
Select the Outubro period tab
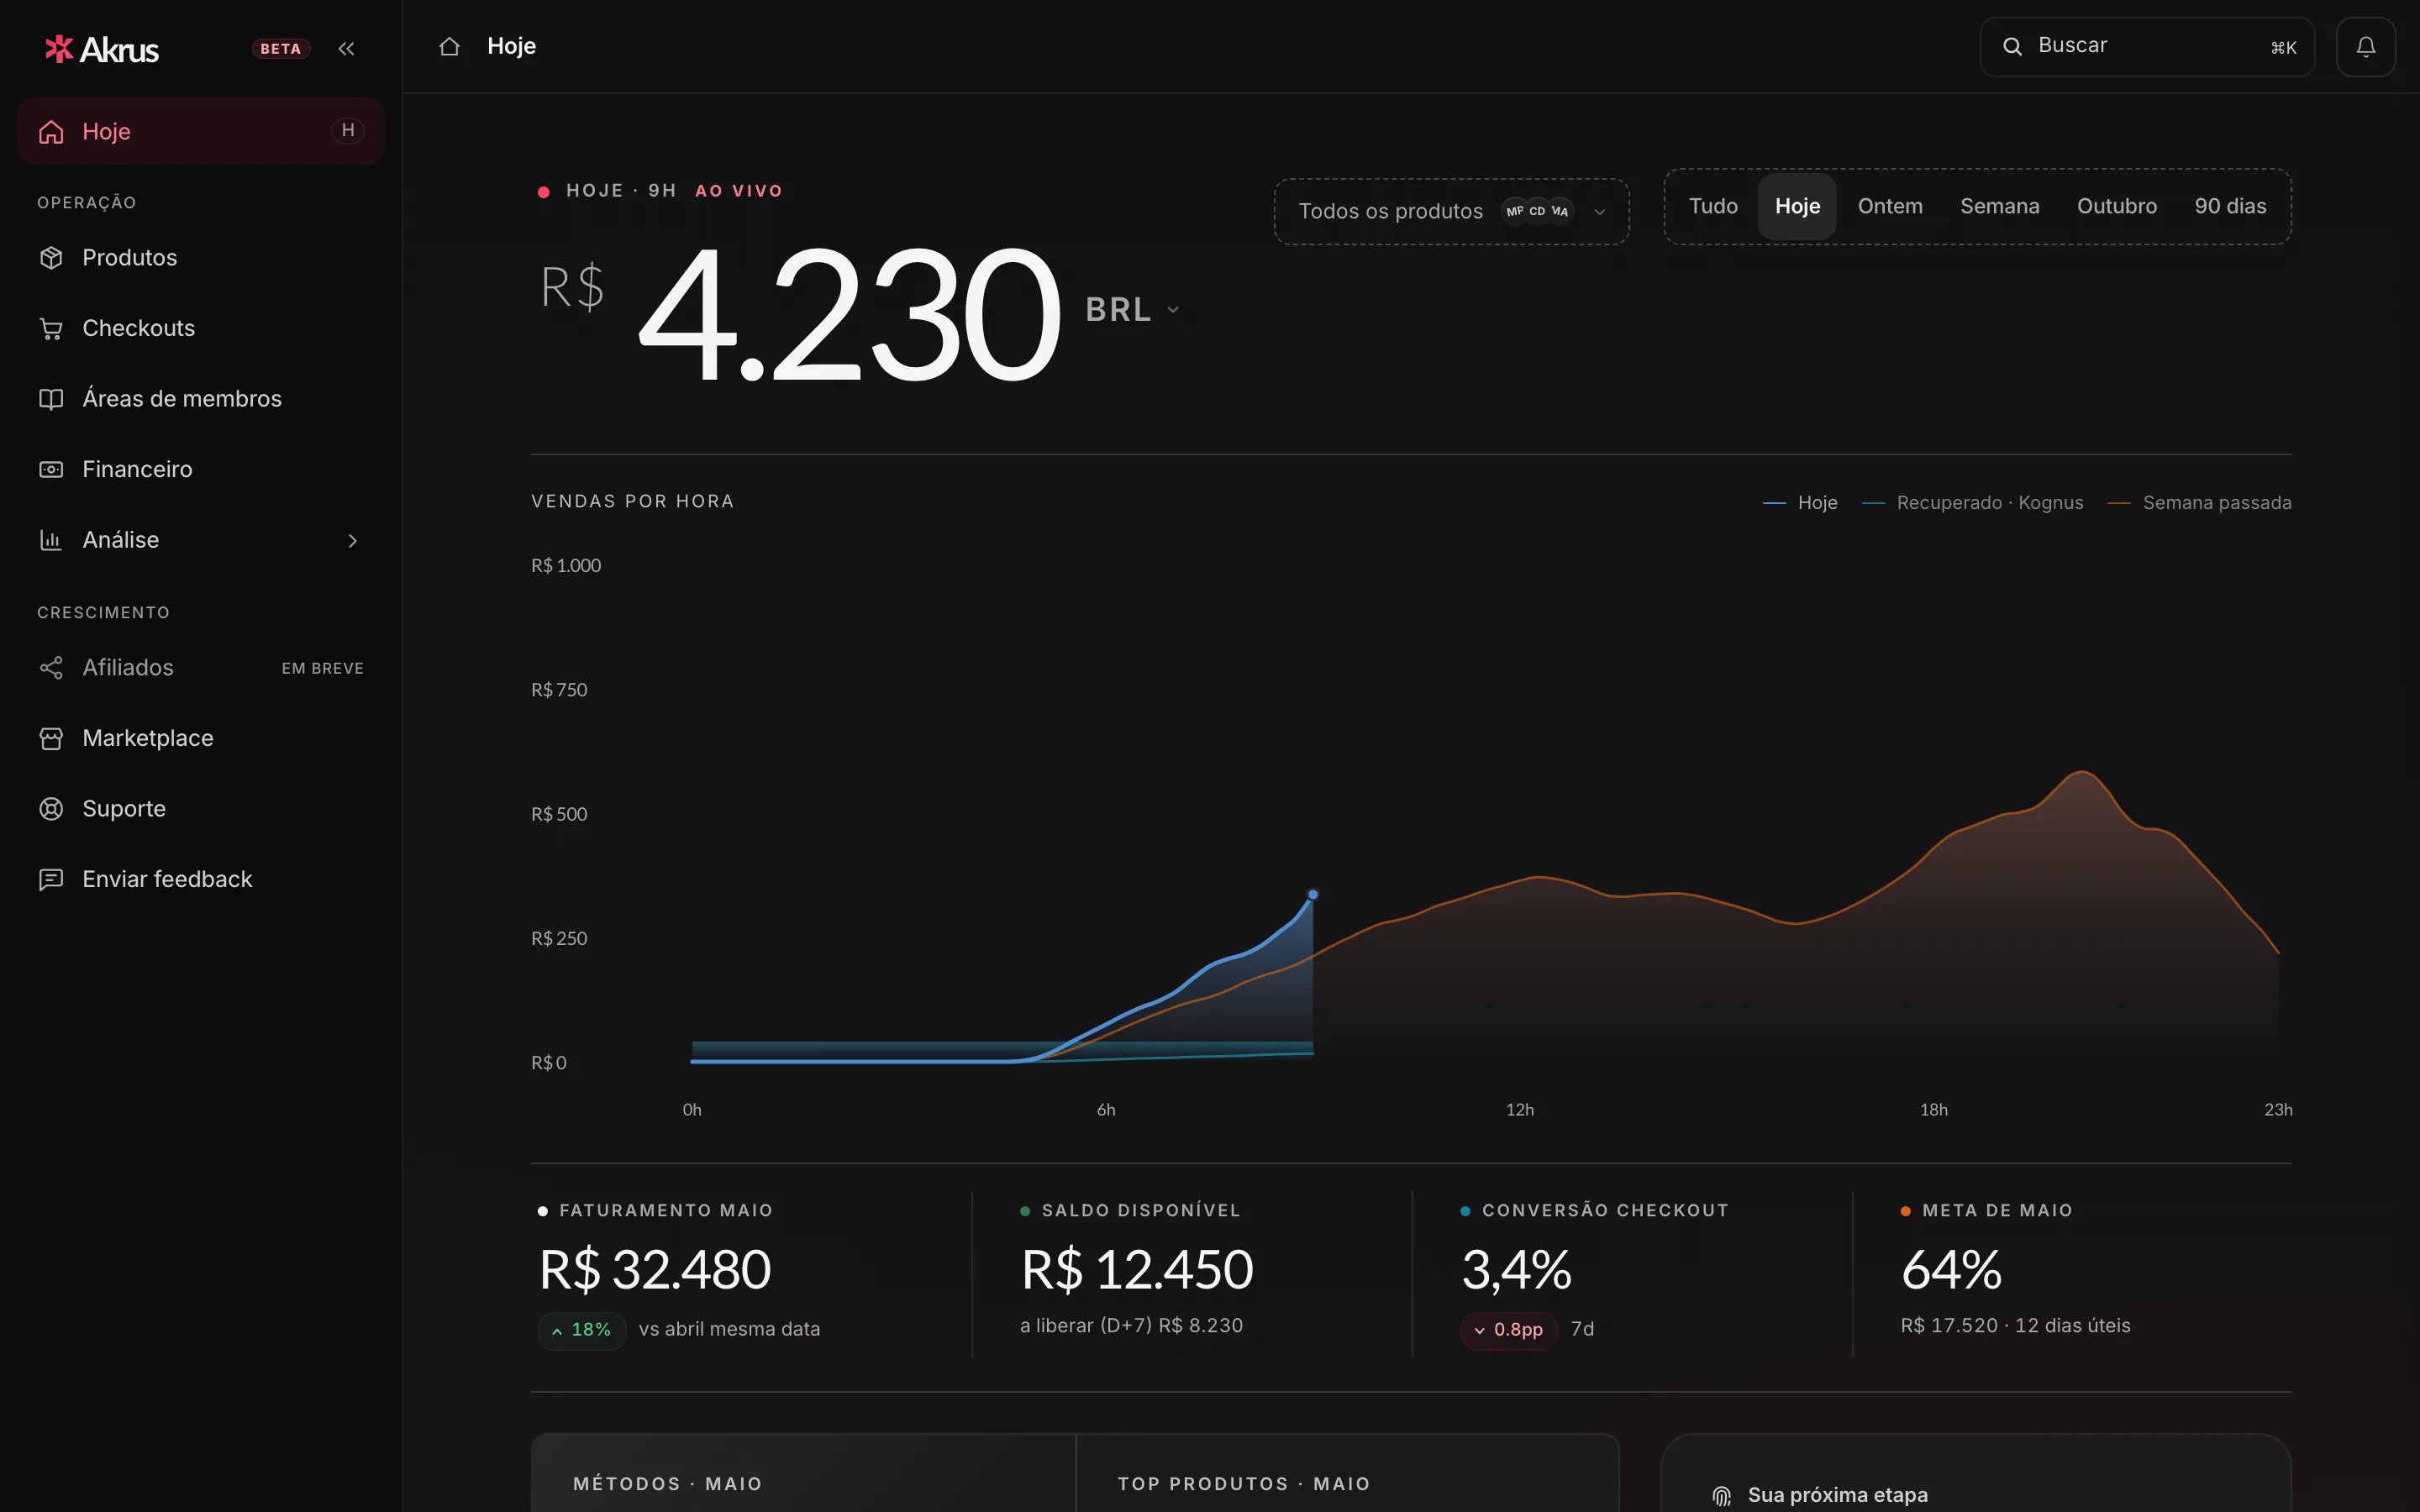pyautogui.click(x=2117, y=206)
